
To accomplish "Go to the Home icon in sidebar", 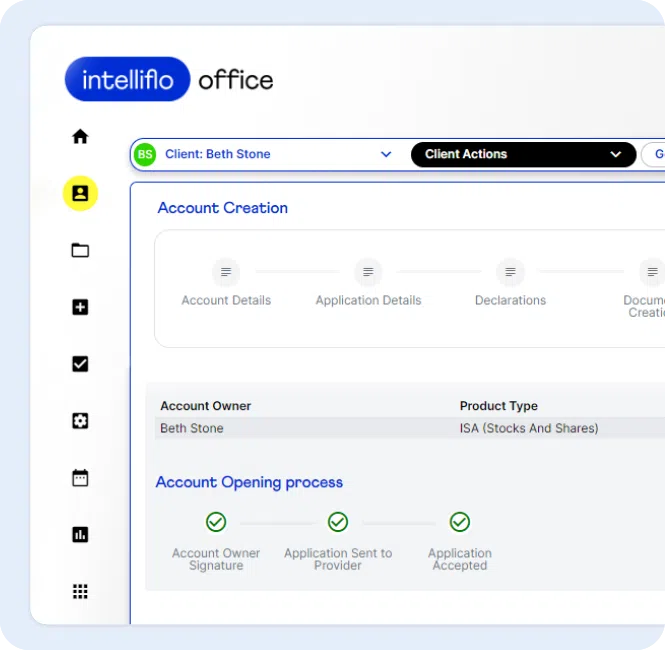I will (80, 137).
